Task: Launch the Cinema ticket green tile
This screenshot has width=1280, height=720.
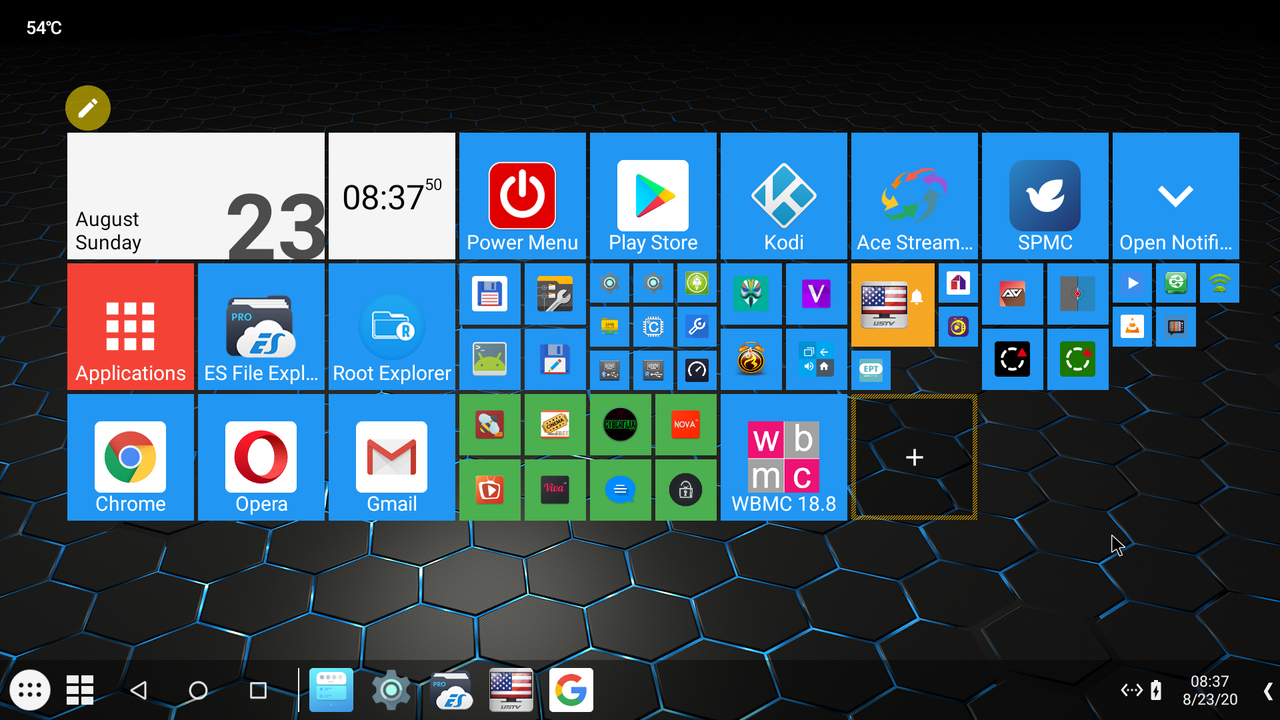Action: [x=555, y=425]
